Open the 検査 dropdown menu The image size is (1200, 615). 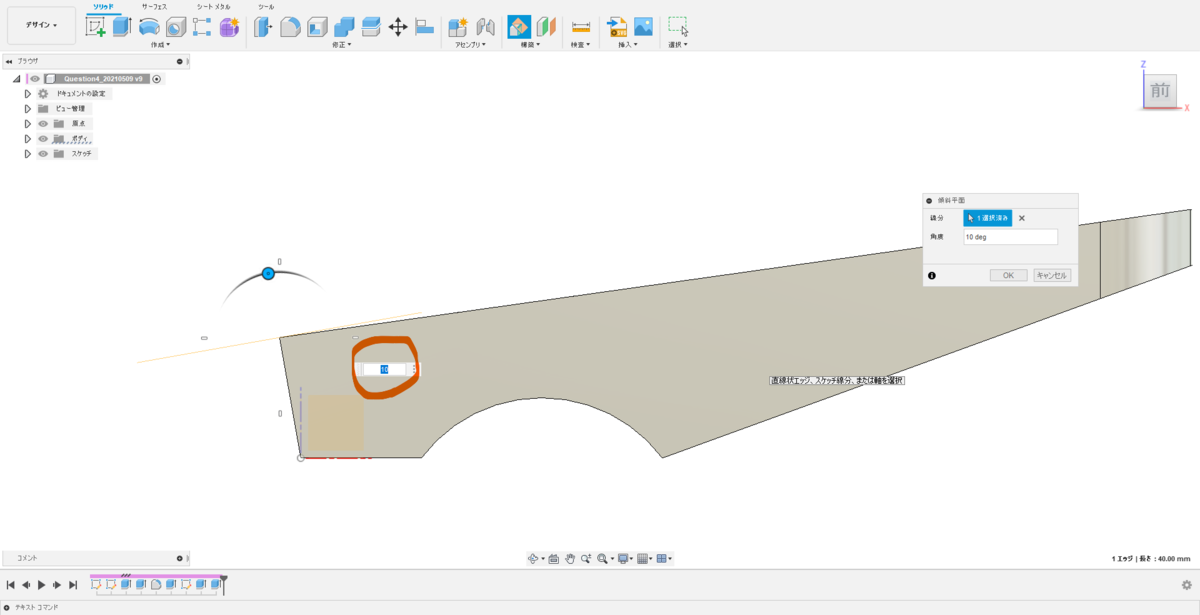point(580,45)
